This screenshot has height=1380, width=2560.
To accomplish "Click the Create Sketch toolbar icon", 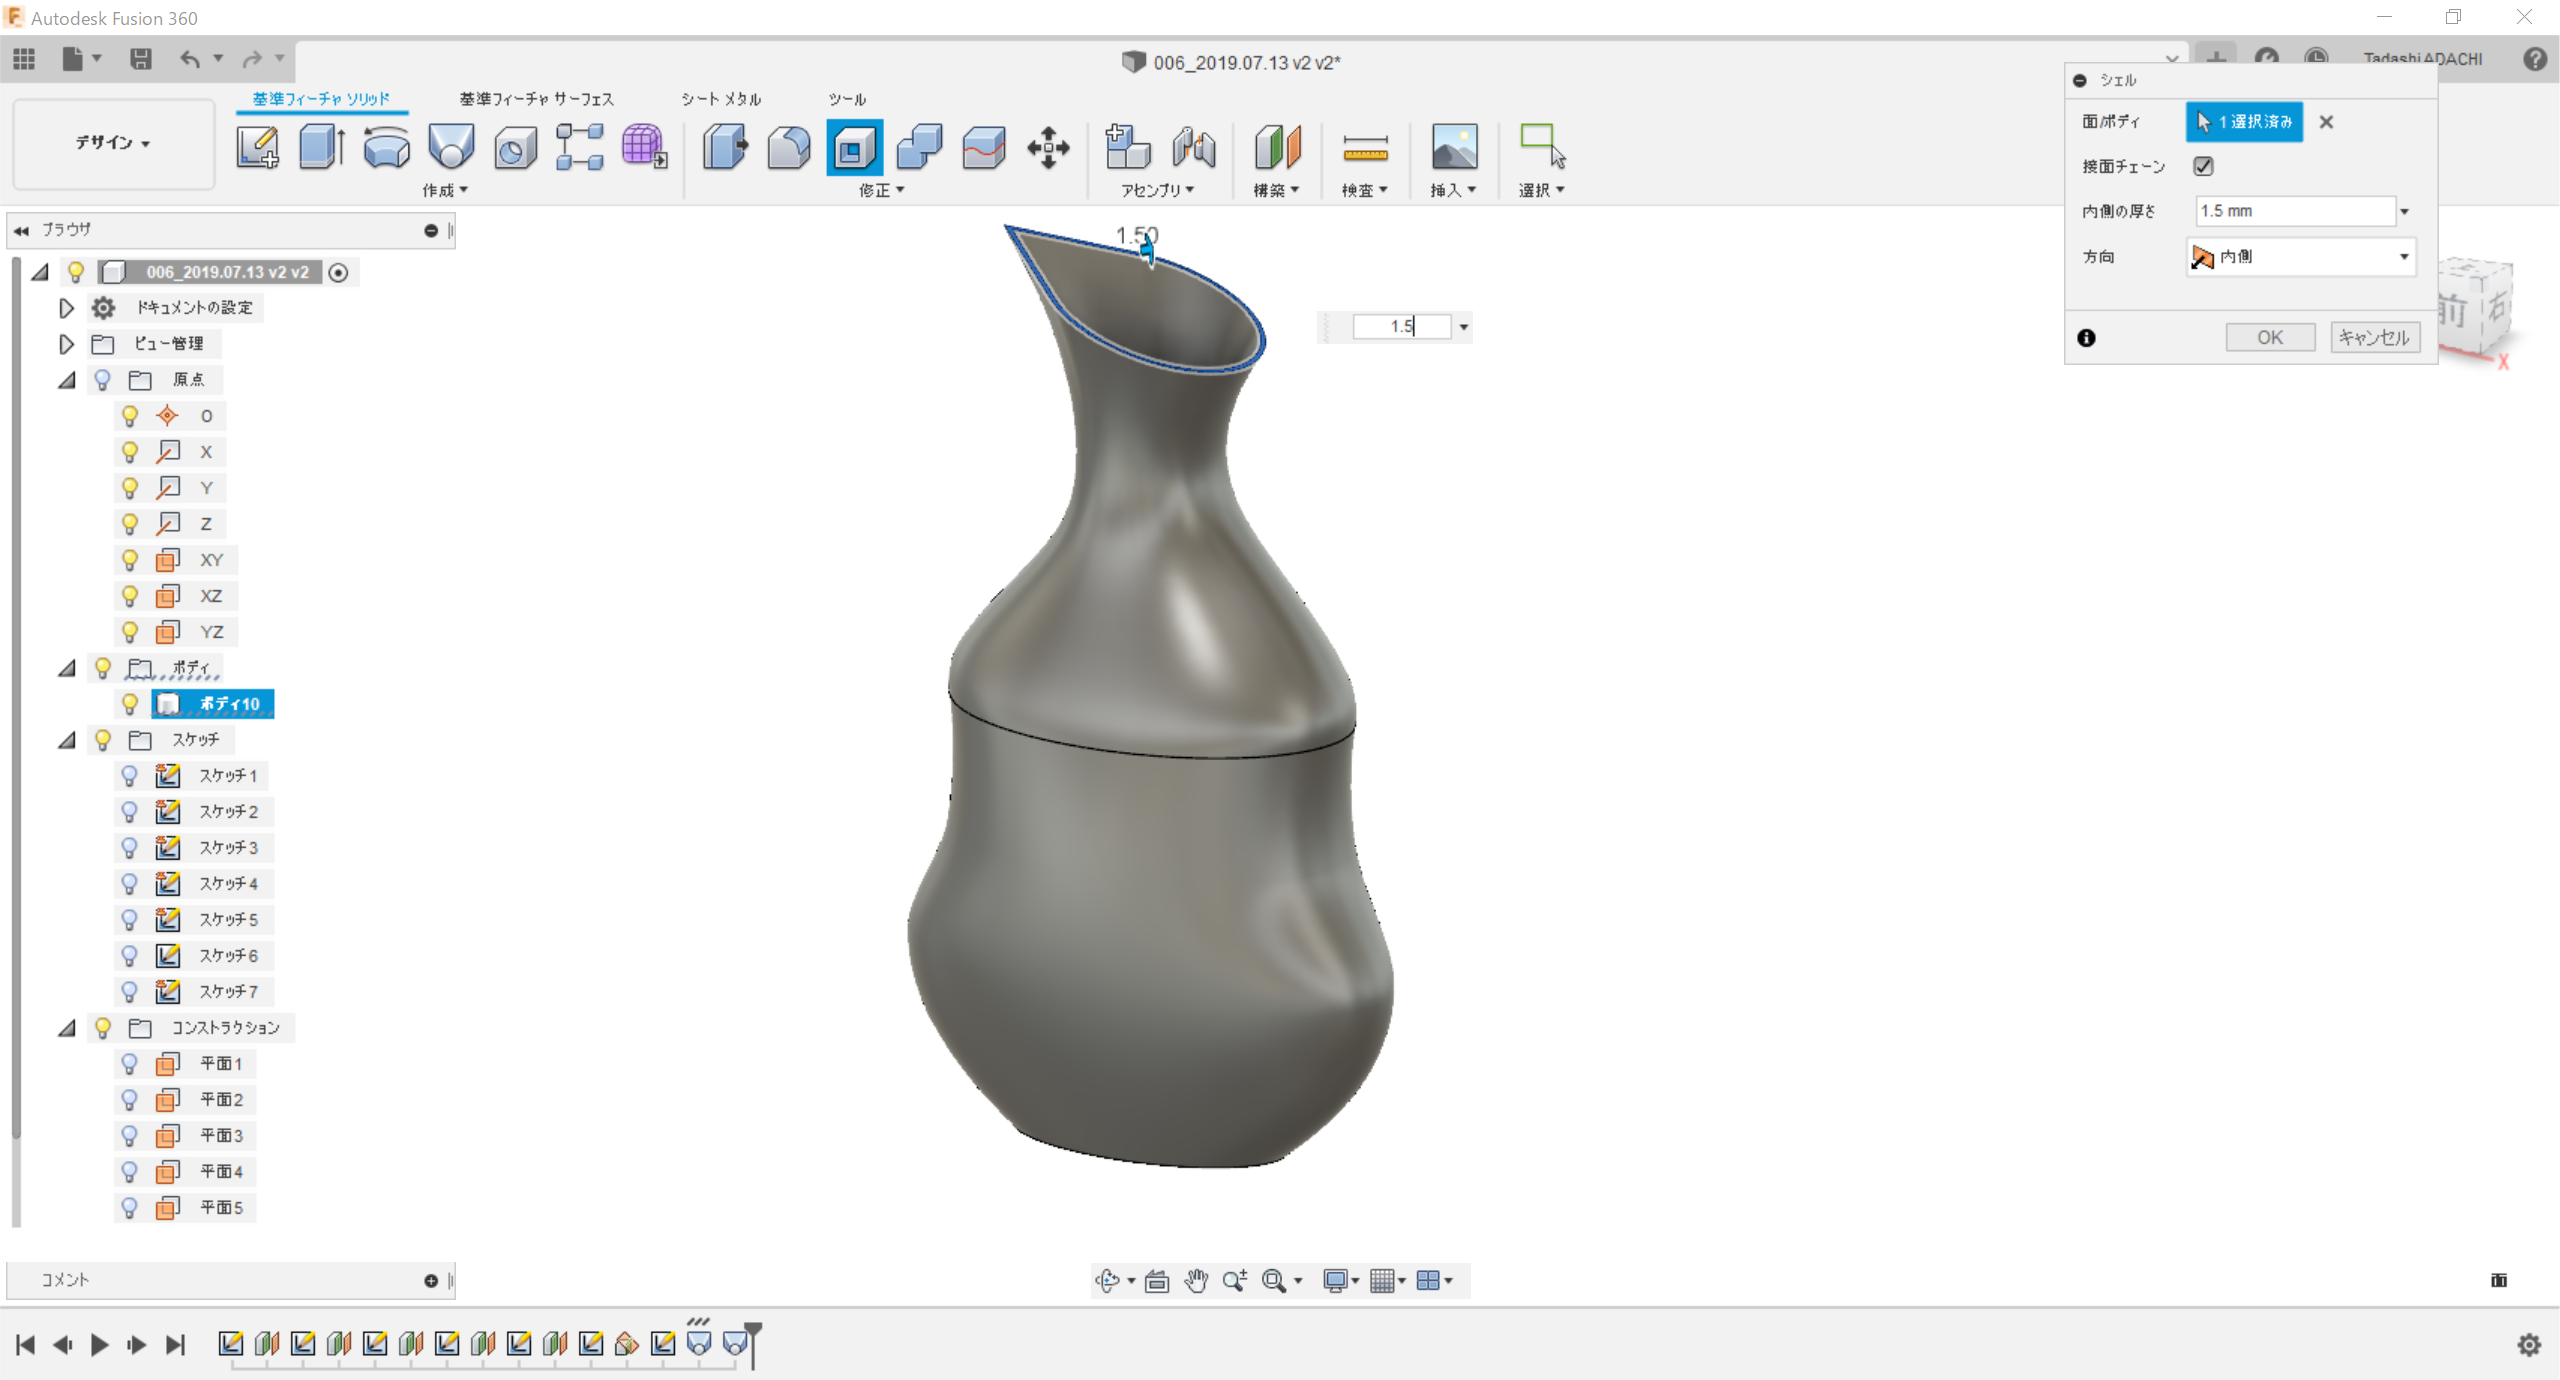I will pyautogui.click(x=257, y=148).
